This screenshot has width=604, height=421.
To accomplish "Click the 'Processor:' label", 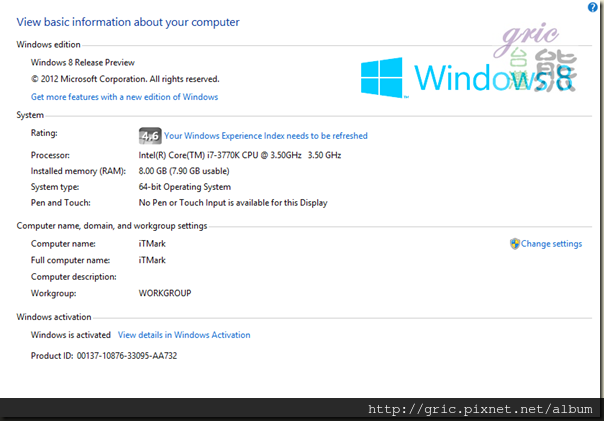I will point(50,155).
